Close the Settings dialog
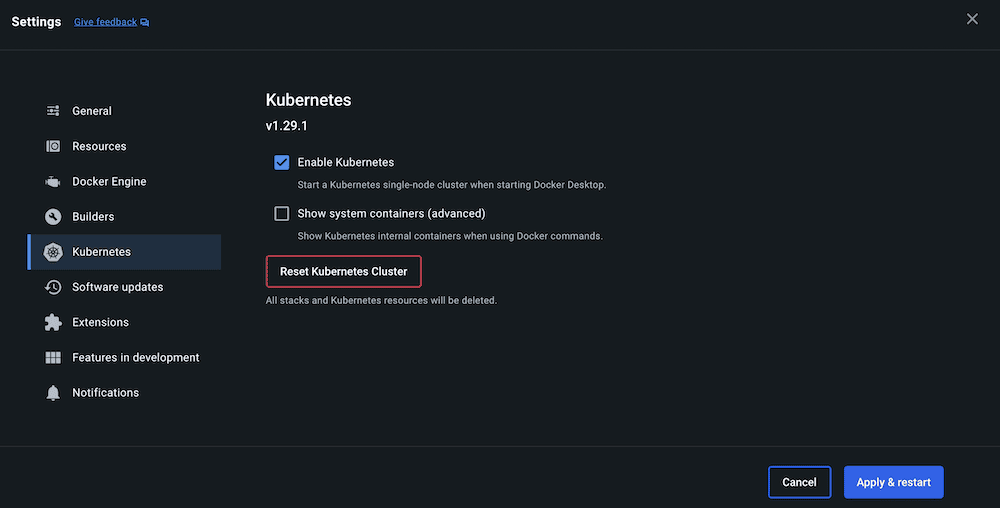The width and height of the screenshot is (1000, 508). 972,19
